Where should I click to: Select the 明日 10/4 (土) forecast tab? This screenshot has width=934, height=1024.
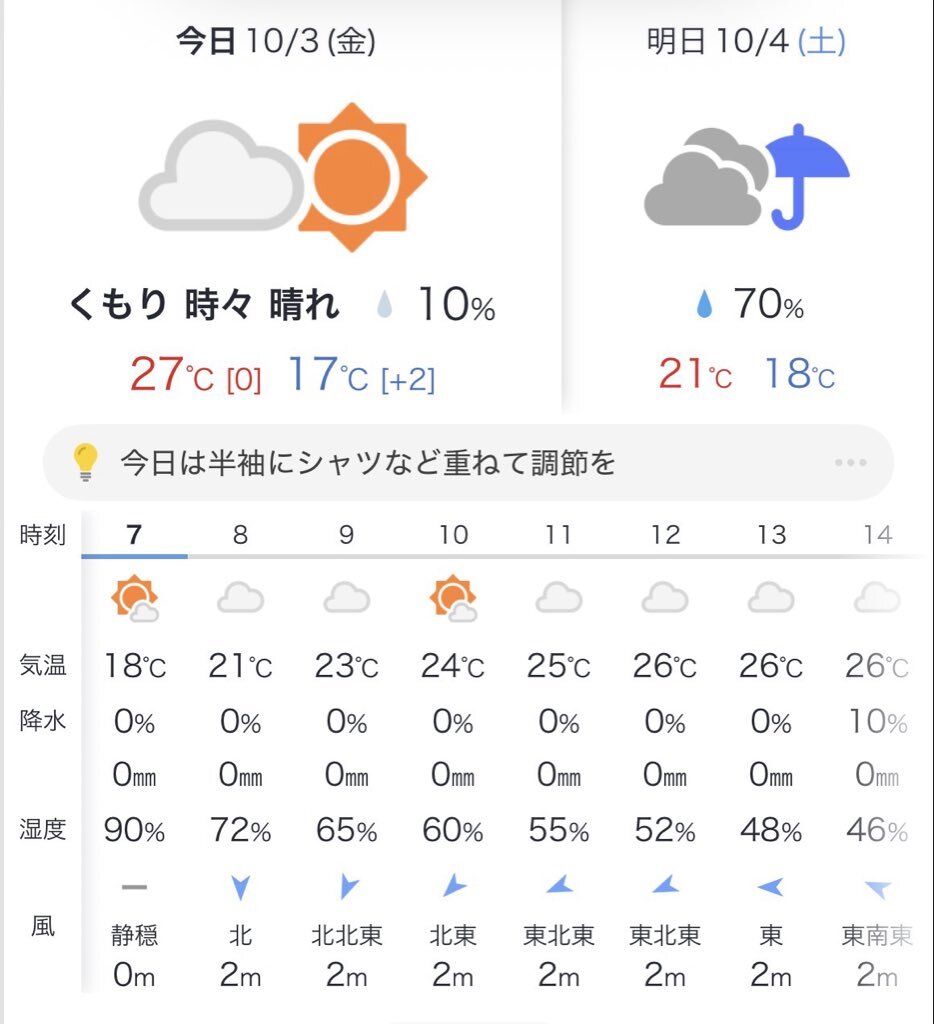[x=746, y=42]
